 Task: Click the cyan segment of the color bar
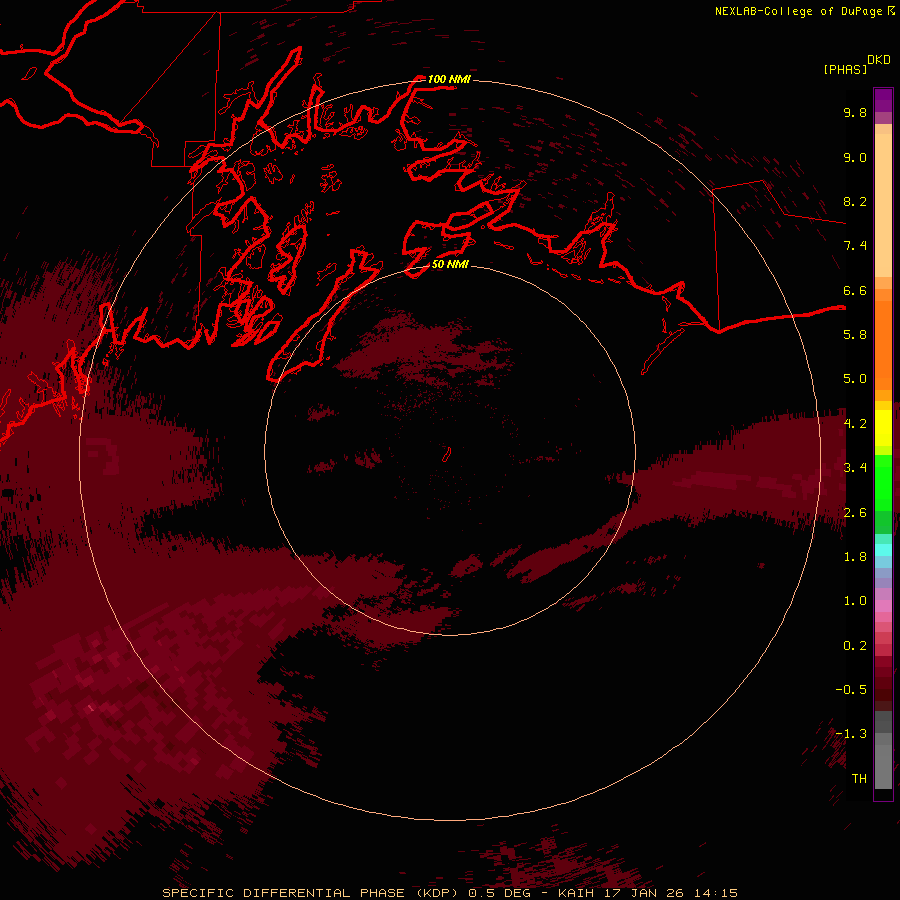(883, 550)
